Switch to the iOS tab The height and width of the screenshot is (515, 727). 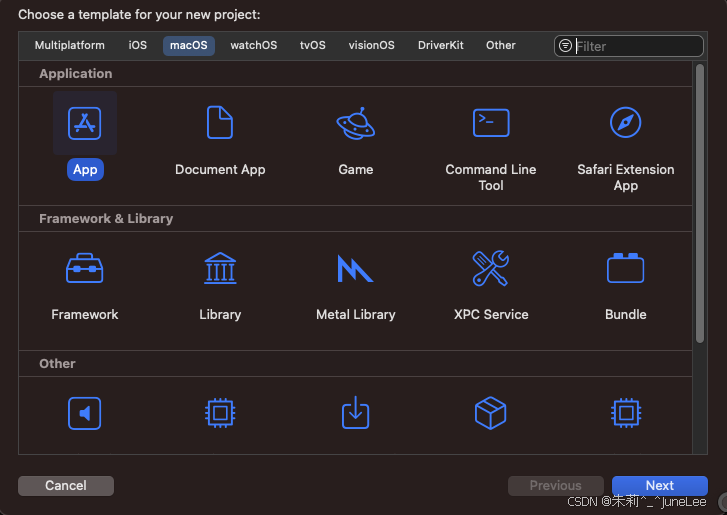coord(138,45)
